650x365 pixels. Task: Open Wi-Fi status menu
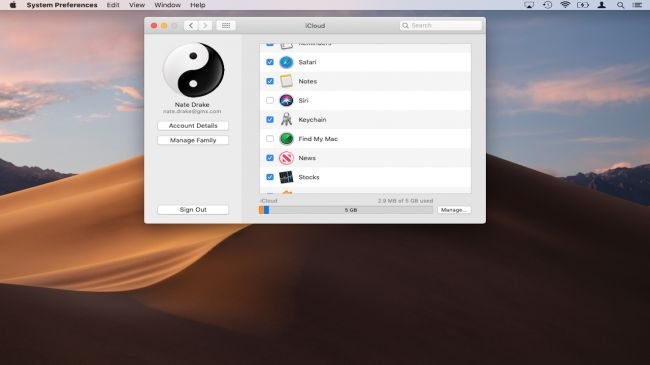click(565, 5)
